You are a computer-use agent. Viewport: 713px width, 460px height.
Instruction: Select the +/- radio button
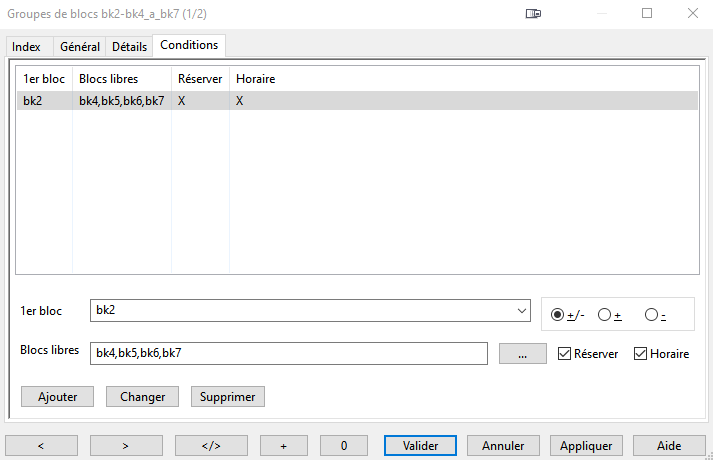tap(557, 314)
